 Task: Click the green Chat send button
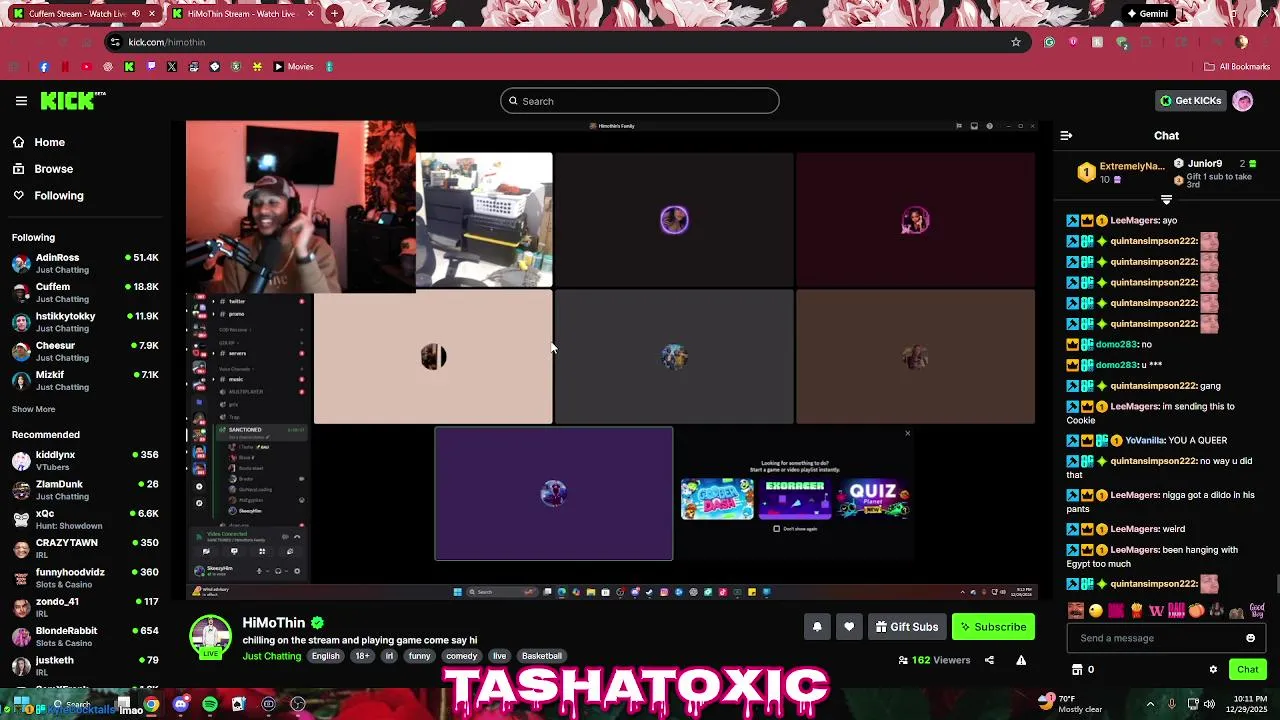coord(1247,670)
